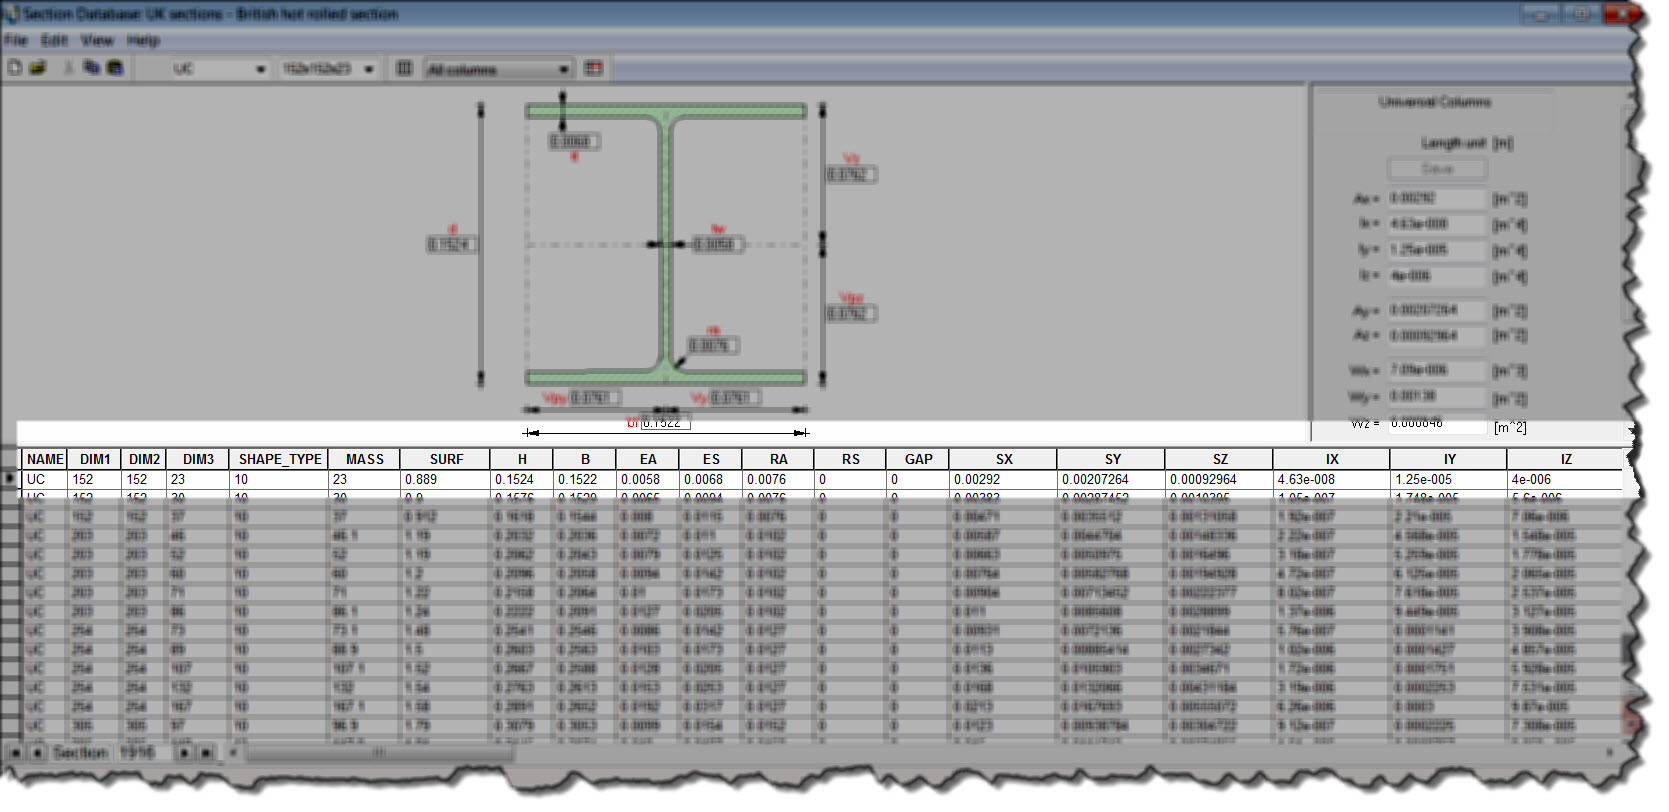Click the SHAPE_TYPE column header
The width and height of the screenshot is (1669, 812).
coord(280,459)
